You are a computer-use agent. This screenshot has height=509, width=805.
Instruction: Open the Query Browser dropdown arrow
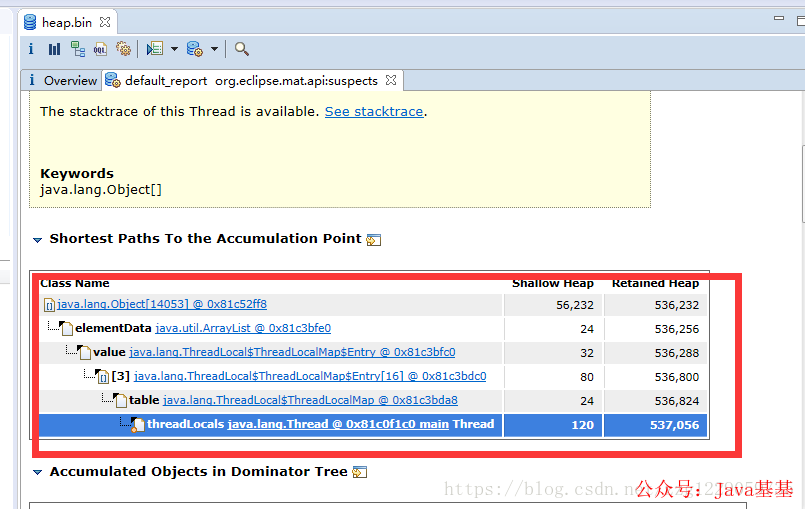coord(214,49)
